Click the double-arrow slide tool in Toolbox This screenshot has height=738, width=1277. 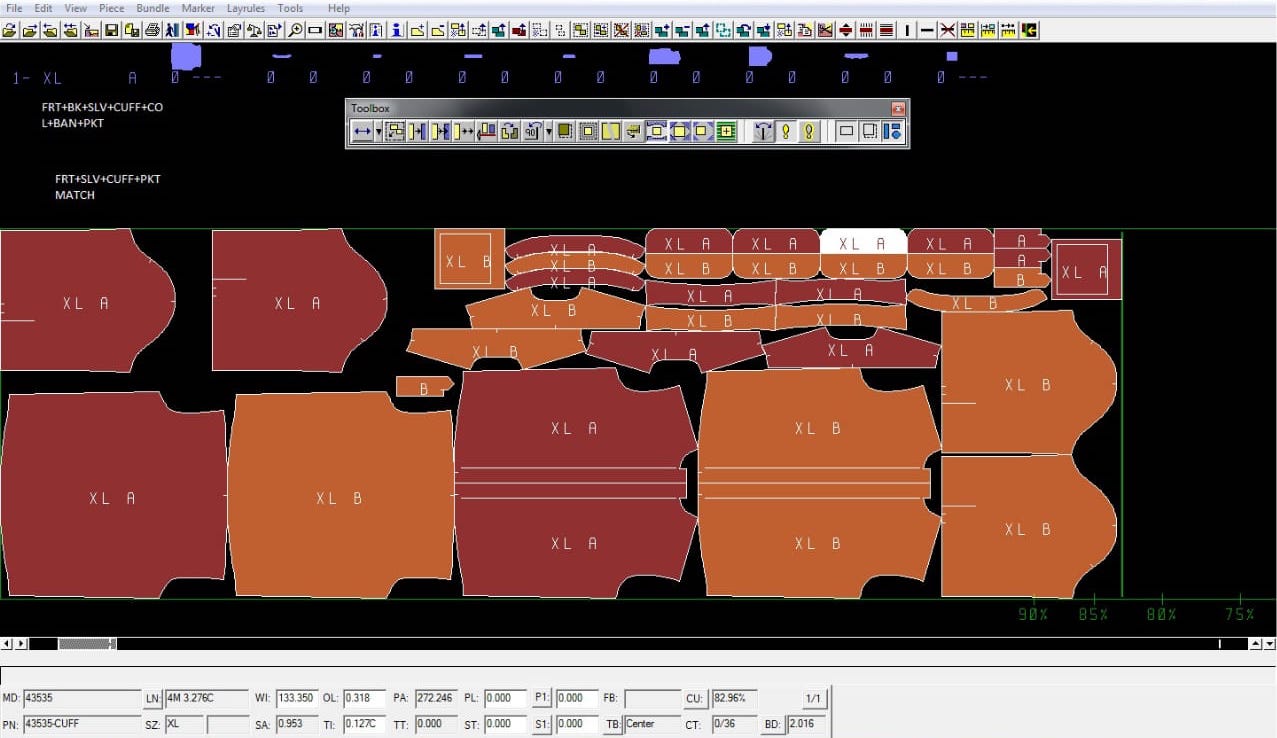tap(362, 131)
